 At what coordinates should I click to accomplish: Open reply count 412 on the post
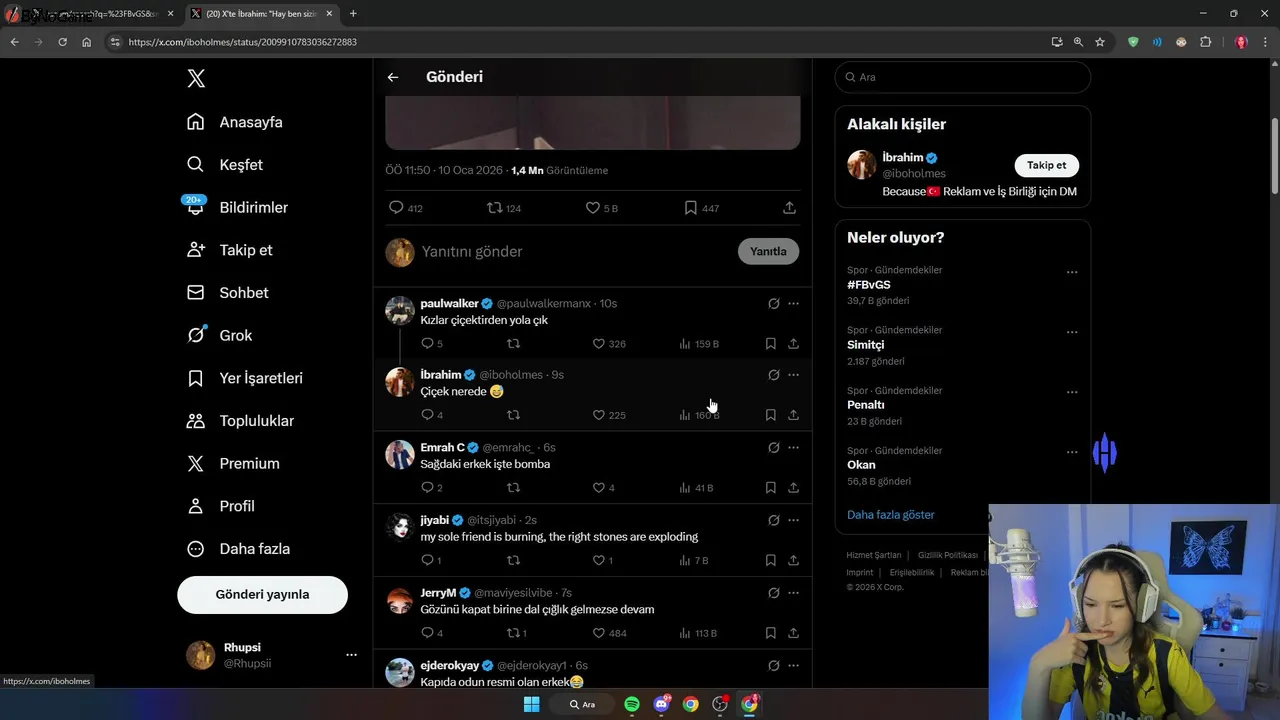(x=406, y=208)
